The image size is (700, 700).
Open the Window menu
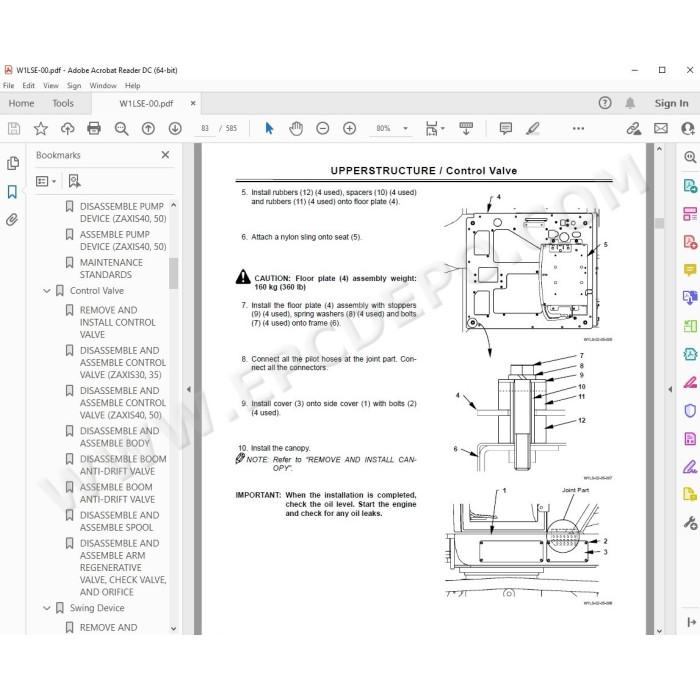tap(103, 86)
